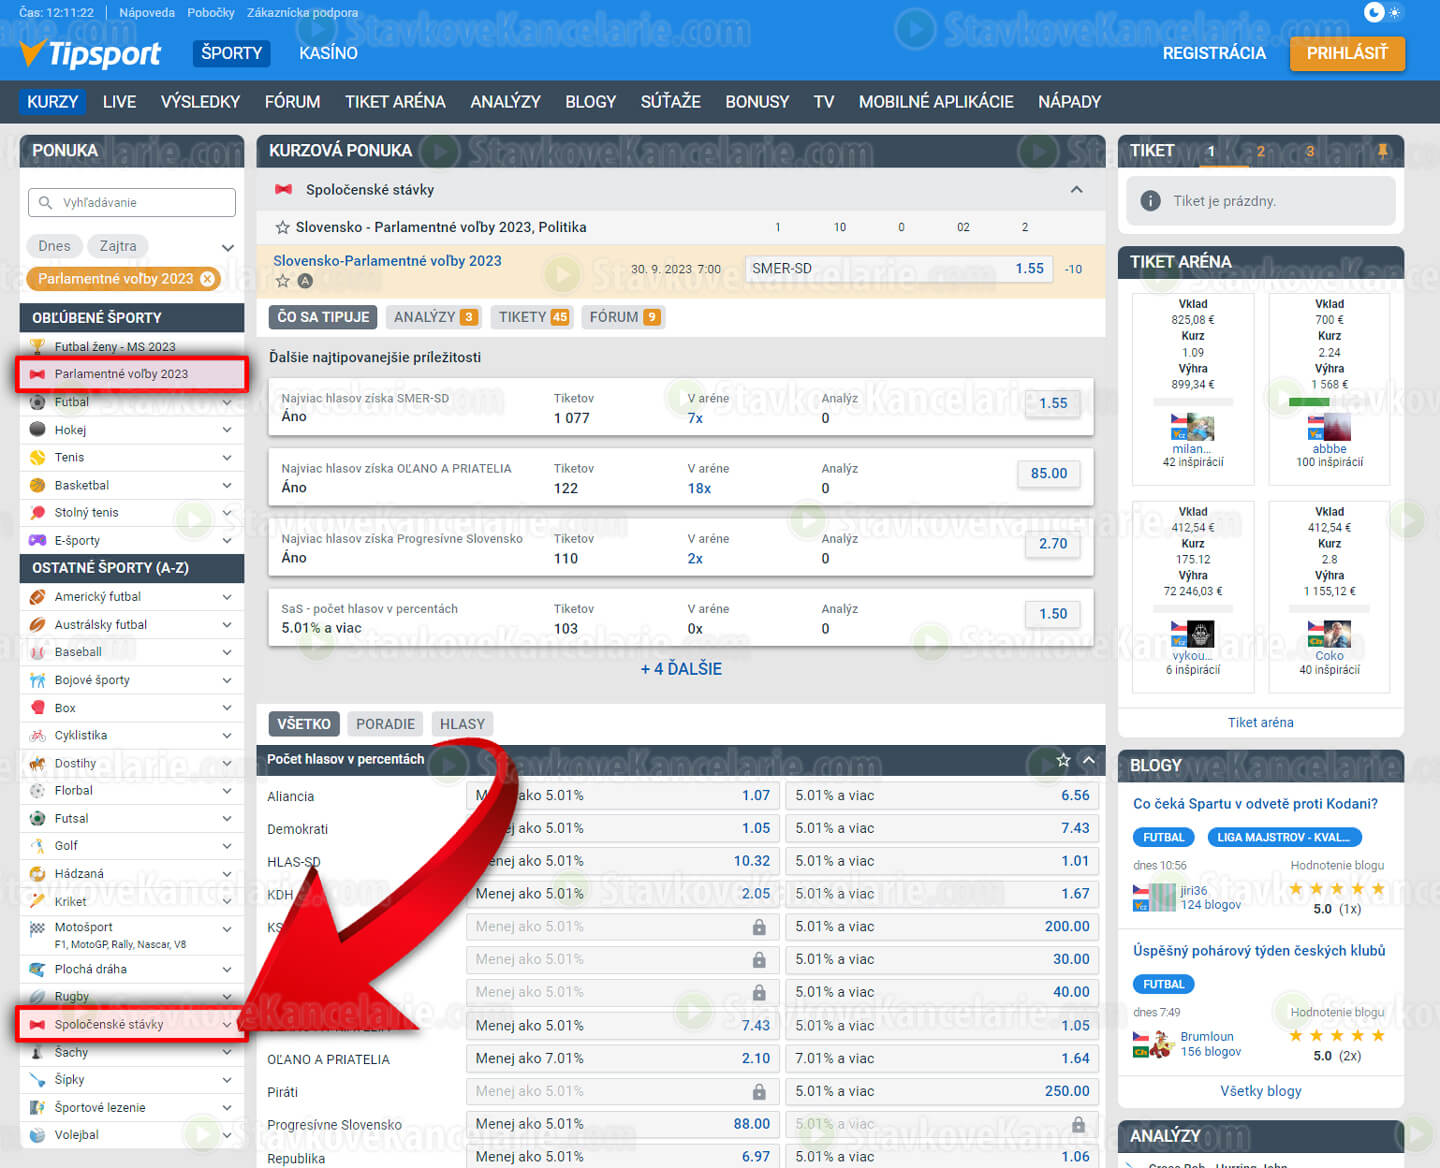
Task: Select the ANALÝZY 3 tab
Action: tap(434, 317)
